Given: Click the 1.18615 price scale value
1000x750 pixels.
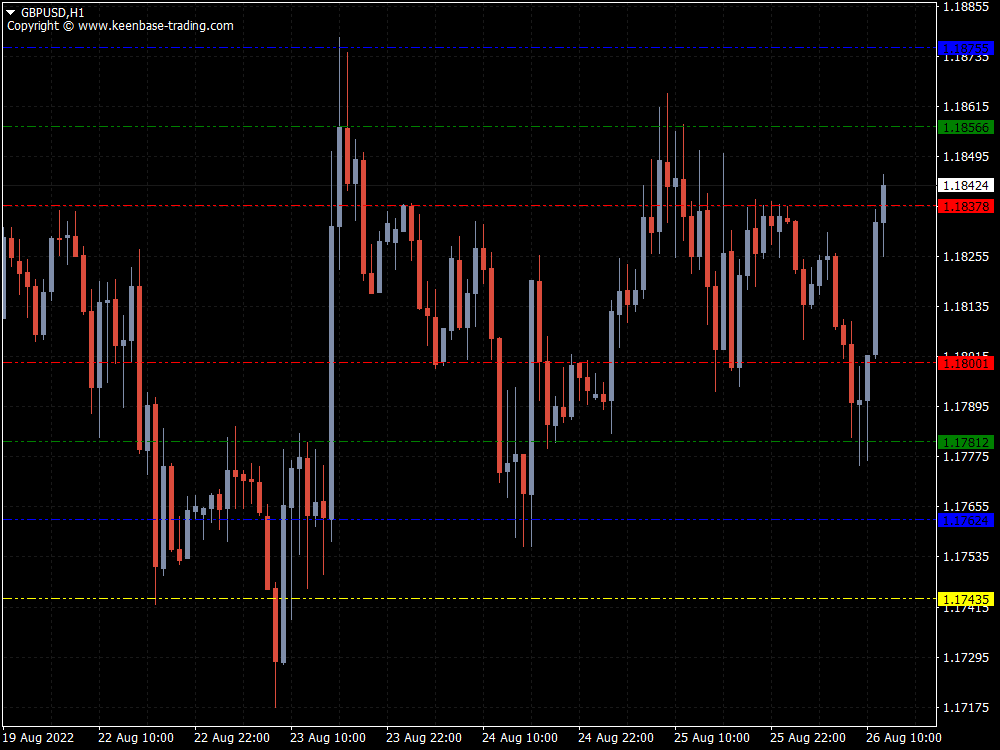Looking at the screenshot, I should pyautogui.click(x=966, y=107).
